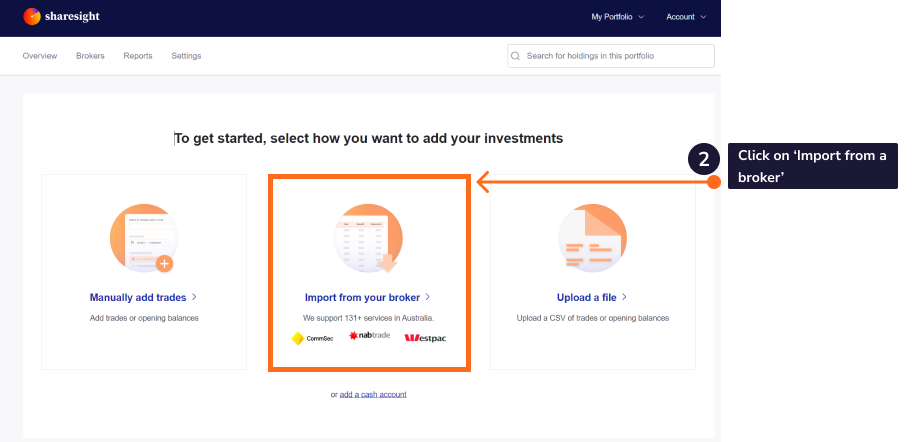Screen dimensions: 917x442
Task: Click 'We support 131+ services in Australia.' text
Action: 368,319
